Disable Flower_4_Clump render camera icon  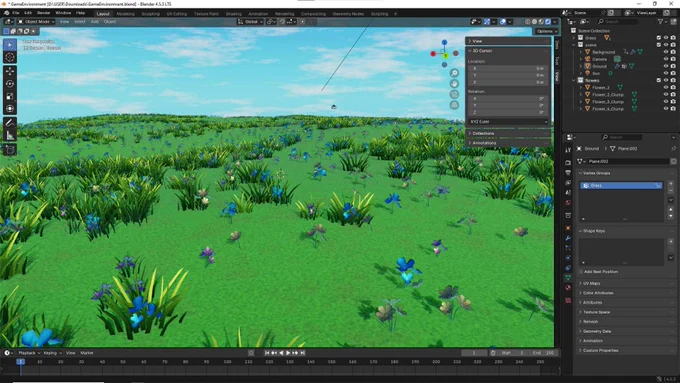pos(673,108)
